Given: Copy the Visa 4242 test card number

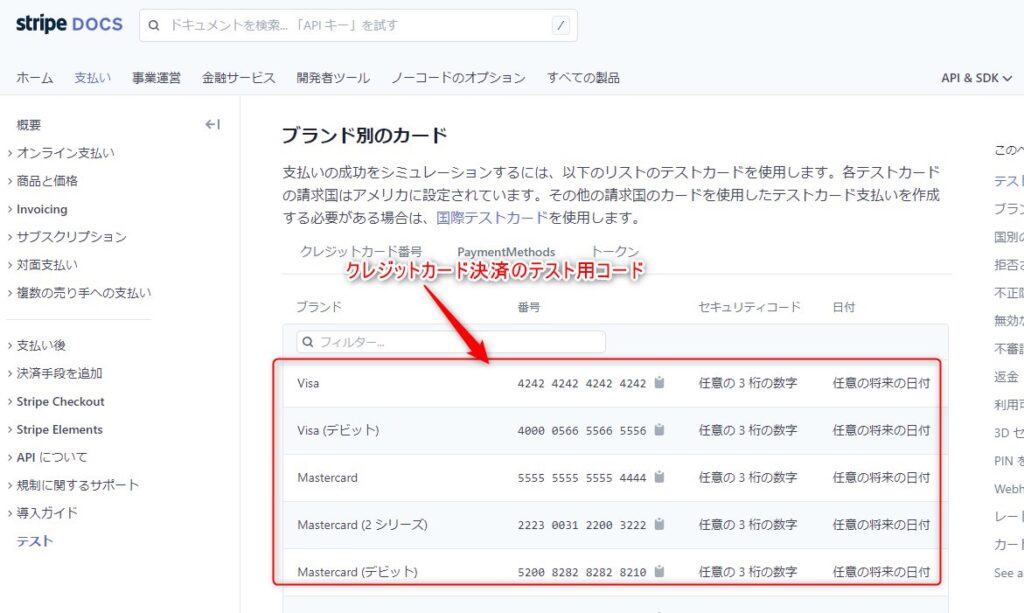Looking at the screenshot, I should point(660,383).
